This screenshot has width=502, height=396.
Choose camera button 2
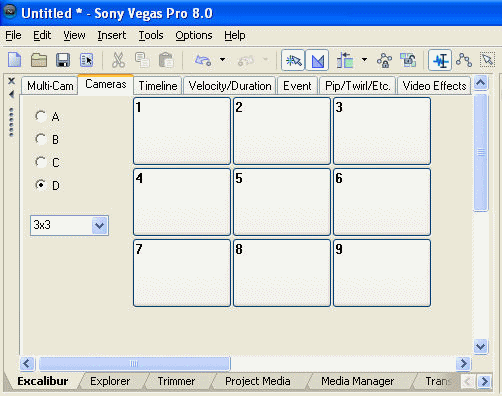point(282,131)
